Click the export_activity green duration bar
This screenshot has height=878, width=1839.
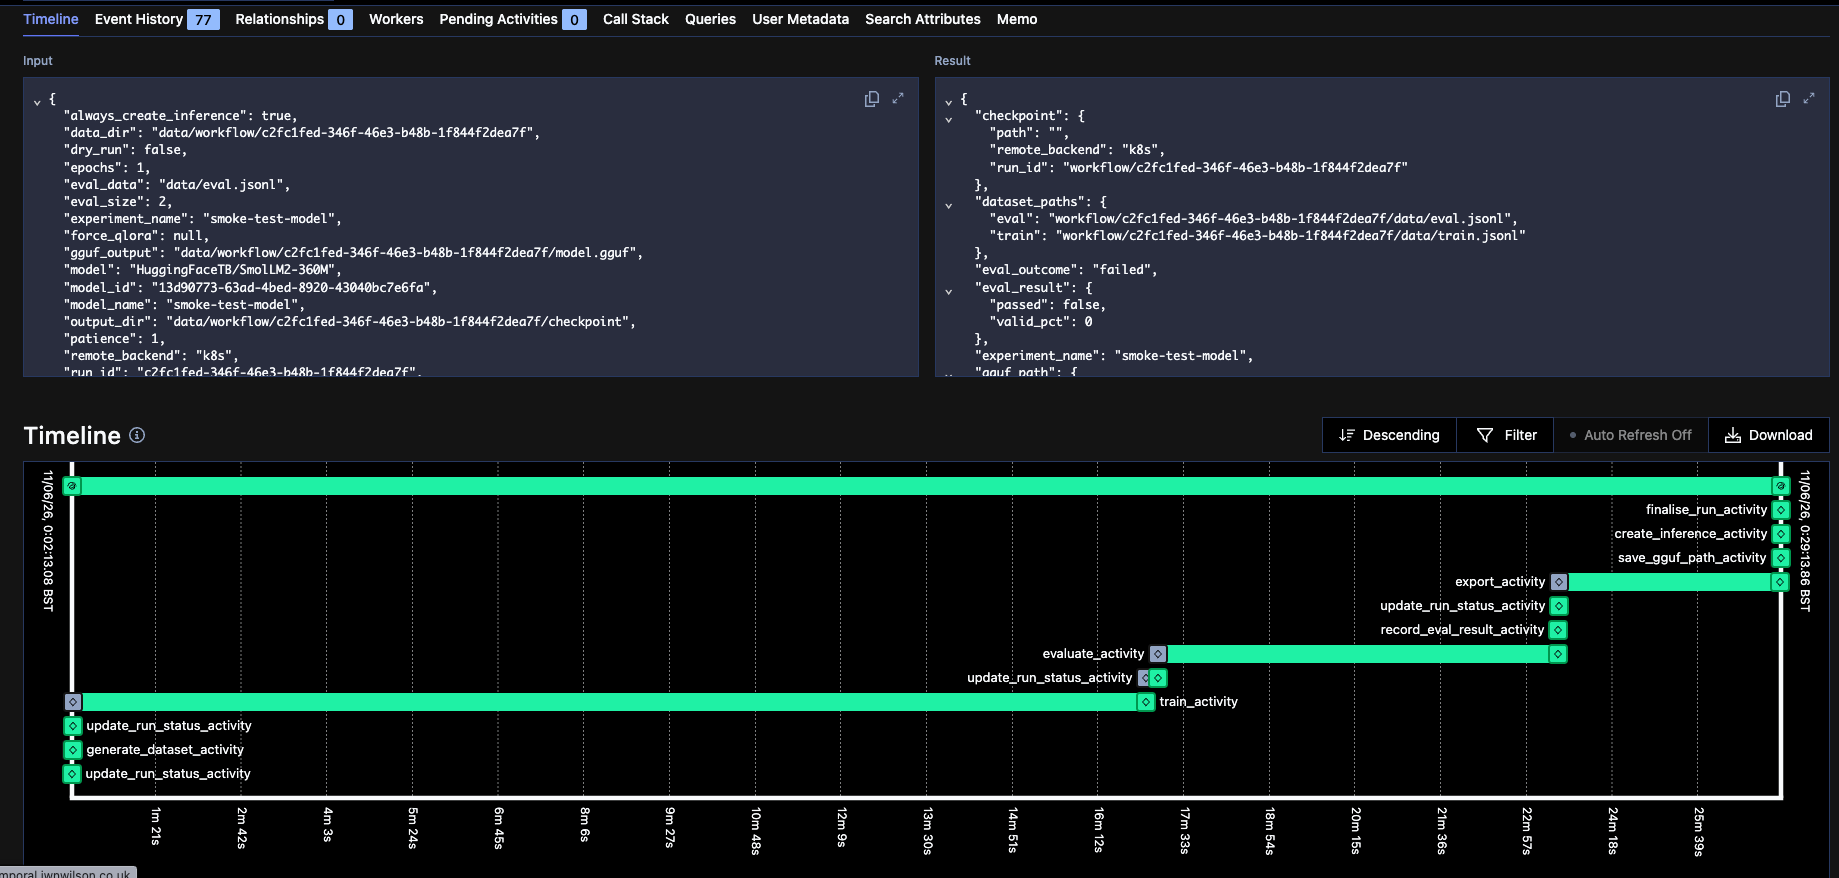point(1670,582)
